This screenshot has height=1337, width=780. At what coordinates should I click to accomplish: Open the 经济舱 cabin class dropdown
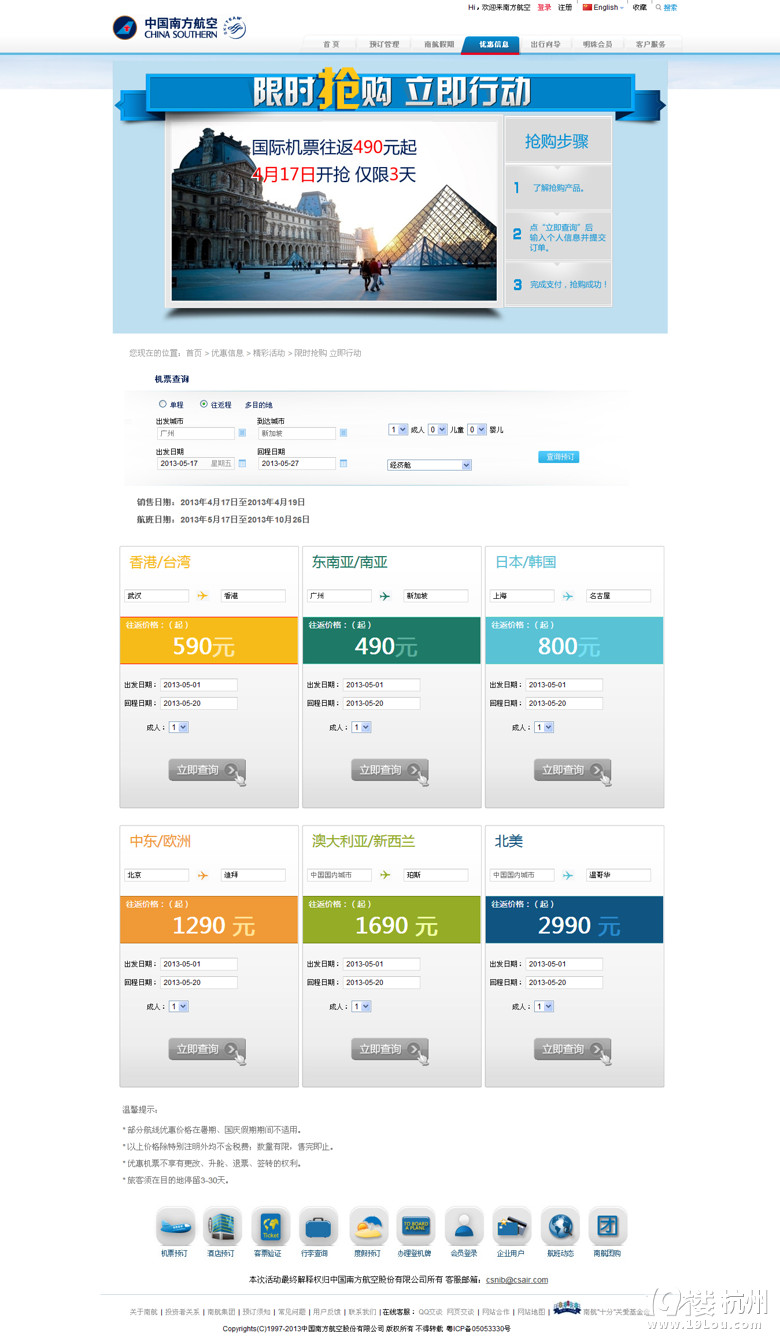pyautogui.click(x=429, y=465)
